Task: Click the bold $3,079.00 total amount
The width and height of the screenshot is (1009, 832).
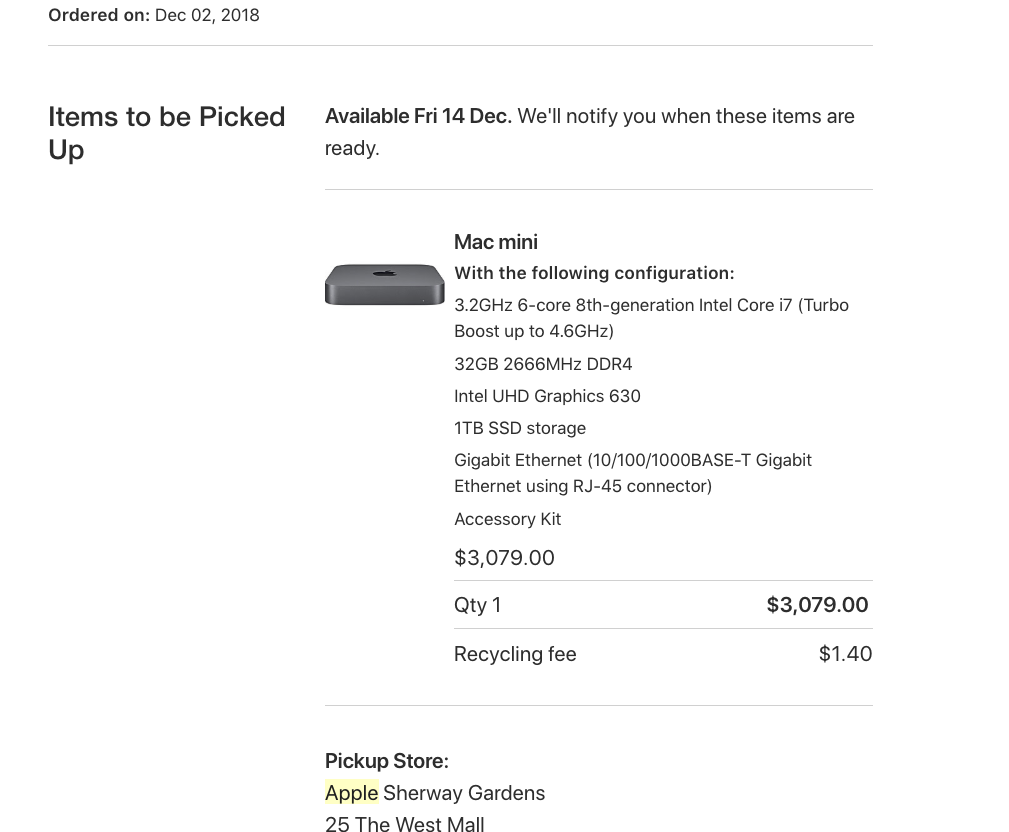Action: [817, 605]
